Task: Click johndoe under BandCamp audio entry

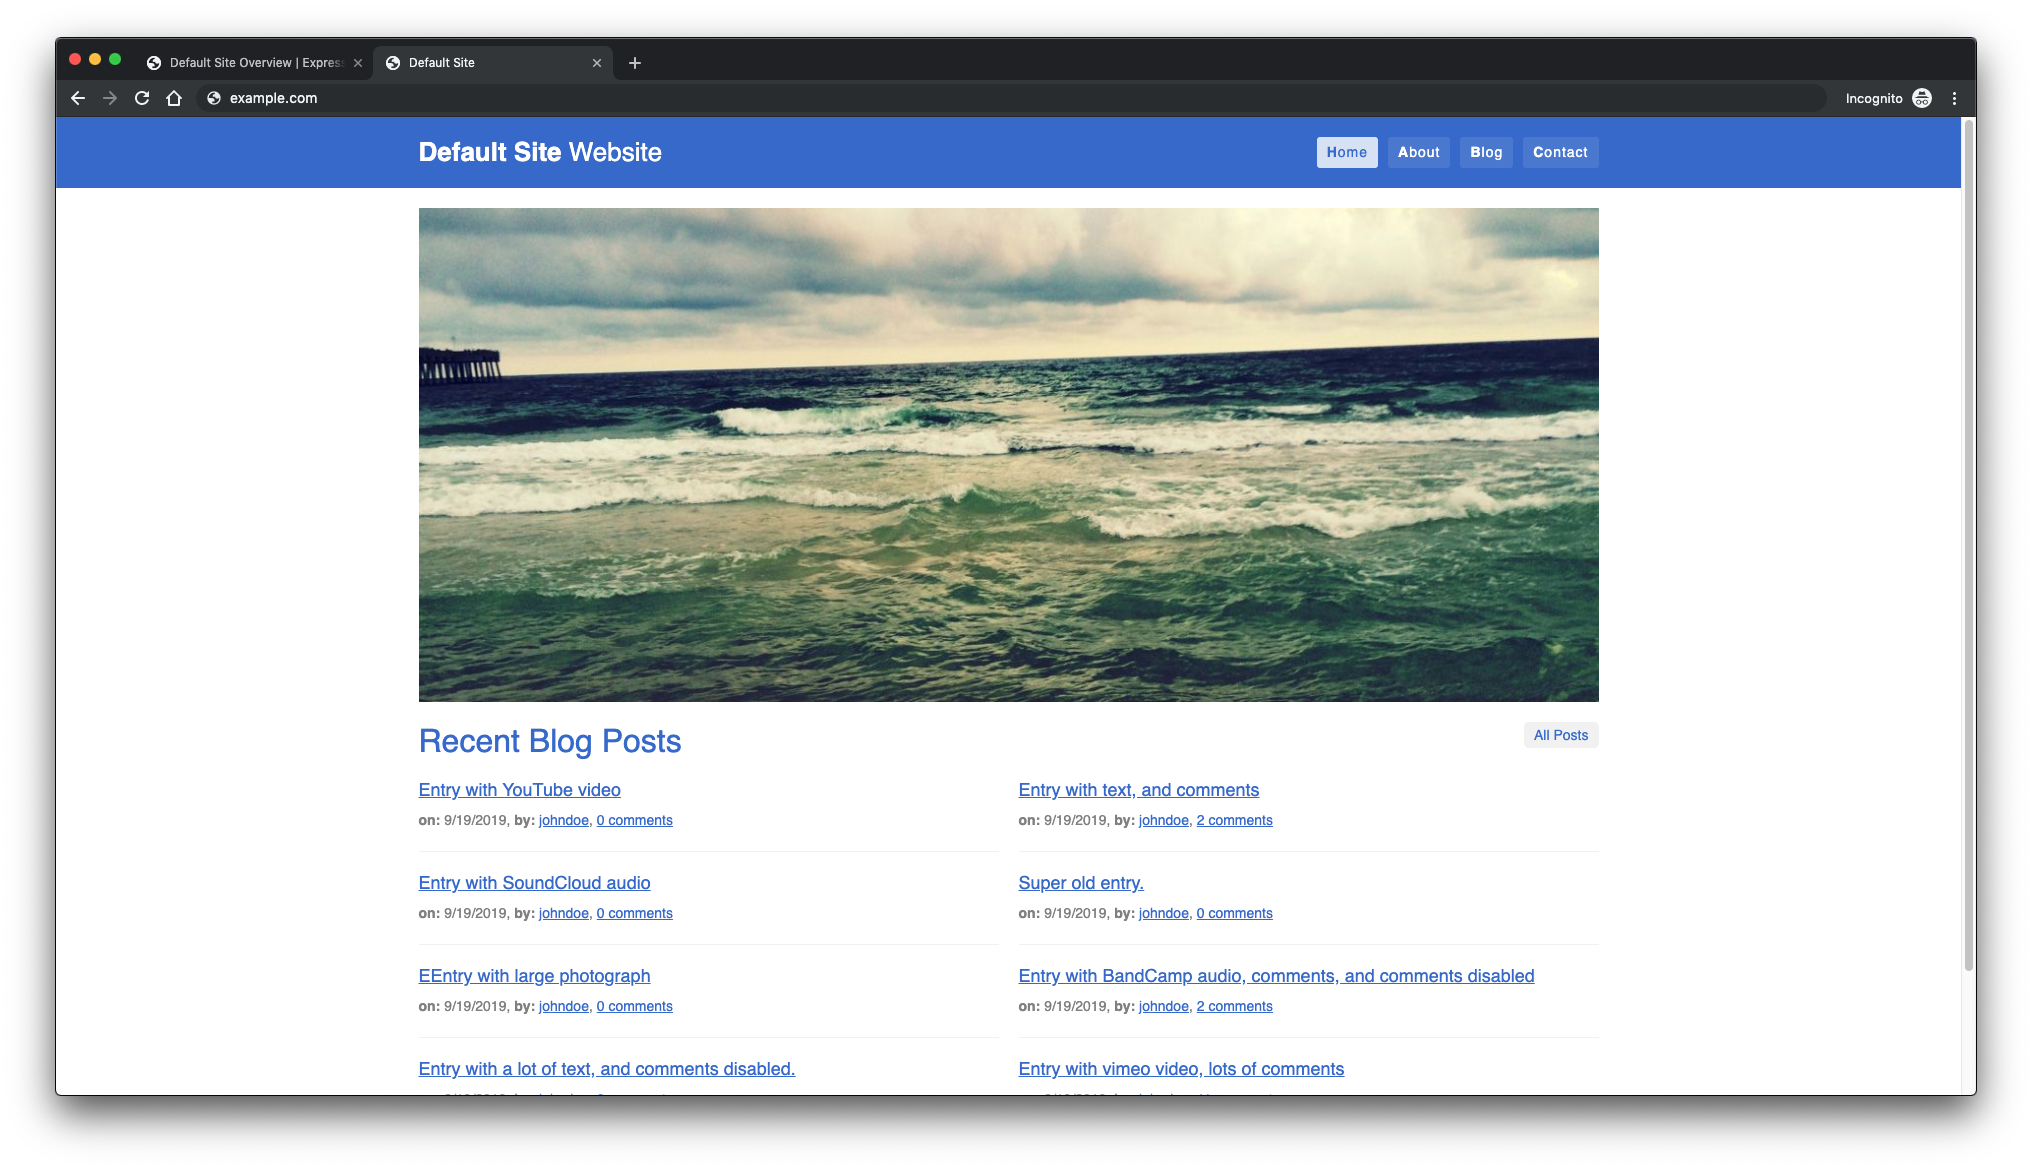Action: [1164, 1006]
